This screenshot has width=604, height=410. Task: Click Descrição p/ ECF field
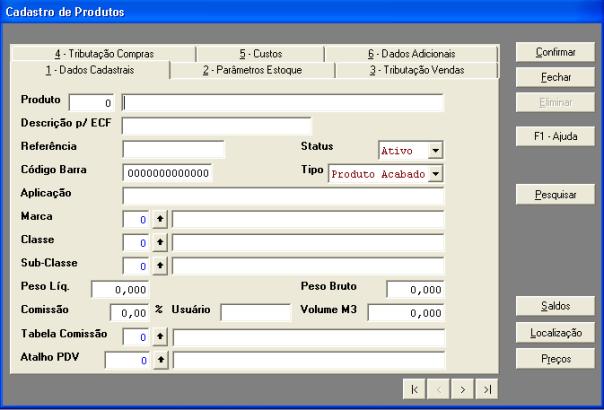[216, 126]
